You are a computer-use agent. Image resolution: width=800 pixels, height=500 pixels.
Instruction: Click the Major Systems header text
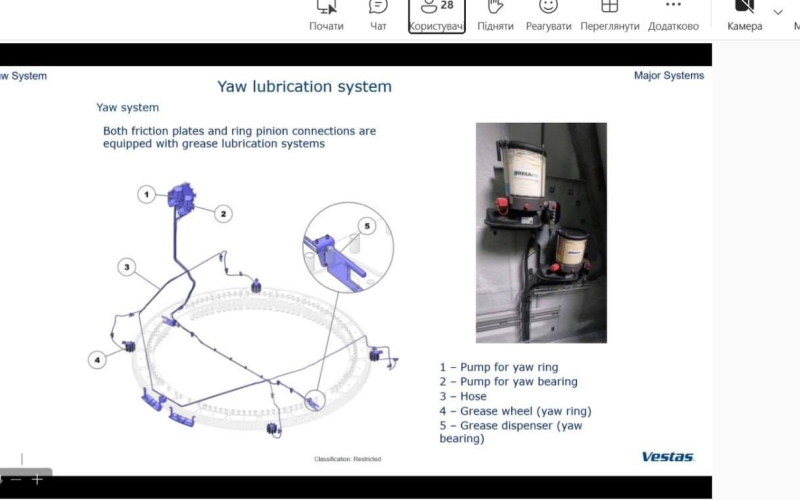669,76
